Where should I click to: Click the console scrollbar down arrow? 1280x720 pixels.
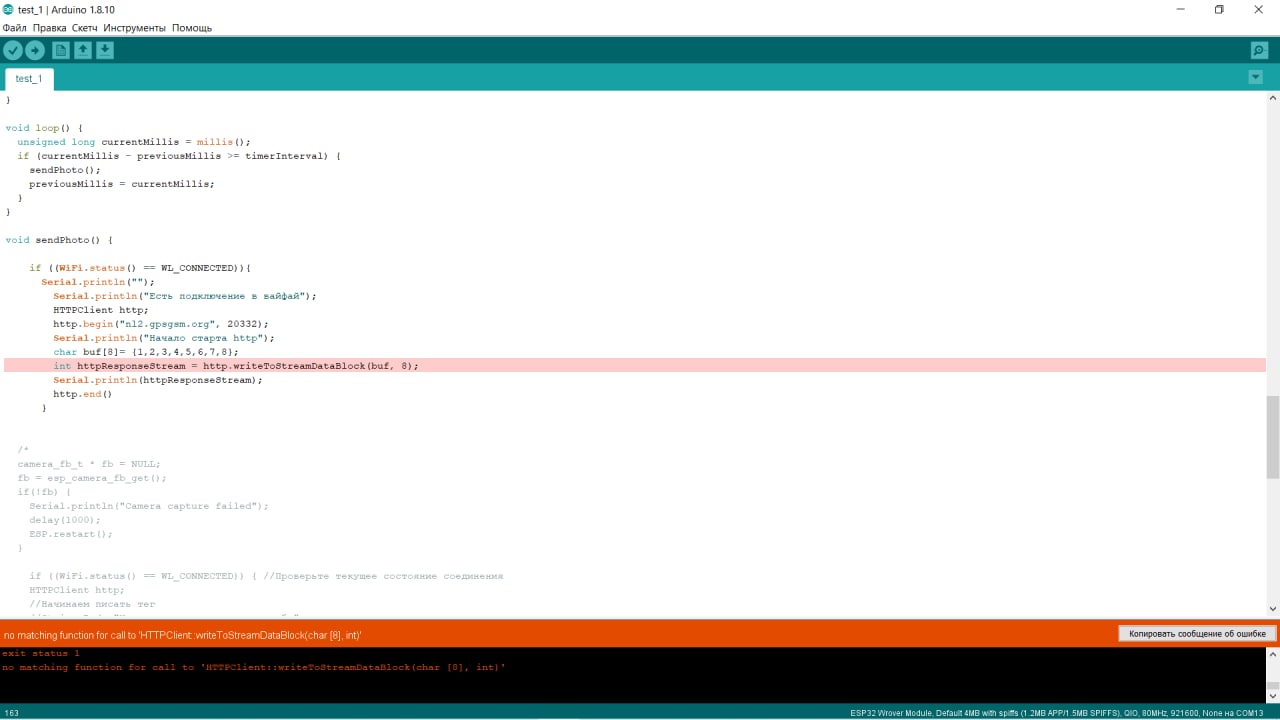tap(1272, 696)
